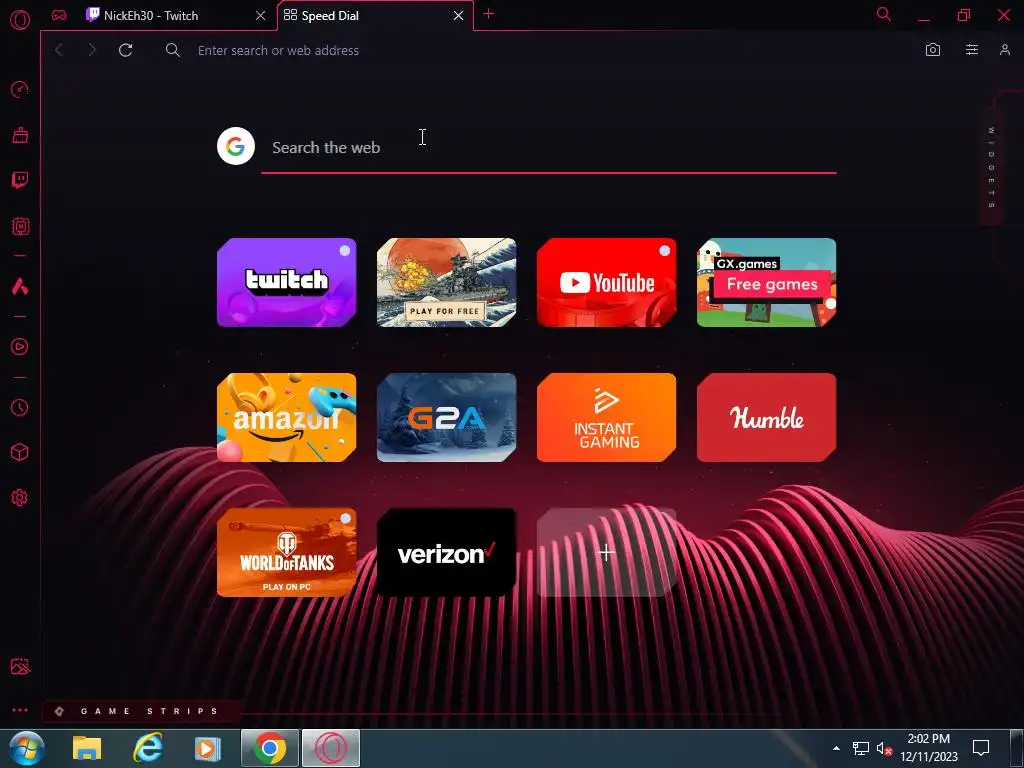1024x768 pixels.
Task: Open the Windows Start button
Action: coord(27,748)
